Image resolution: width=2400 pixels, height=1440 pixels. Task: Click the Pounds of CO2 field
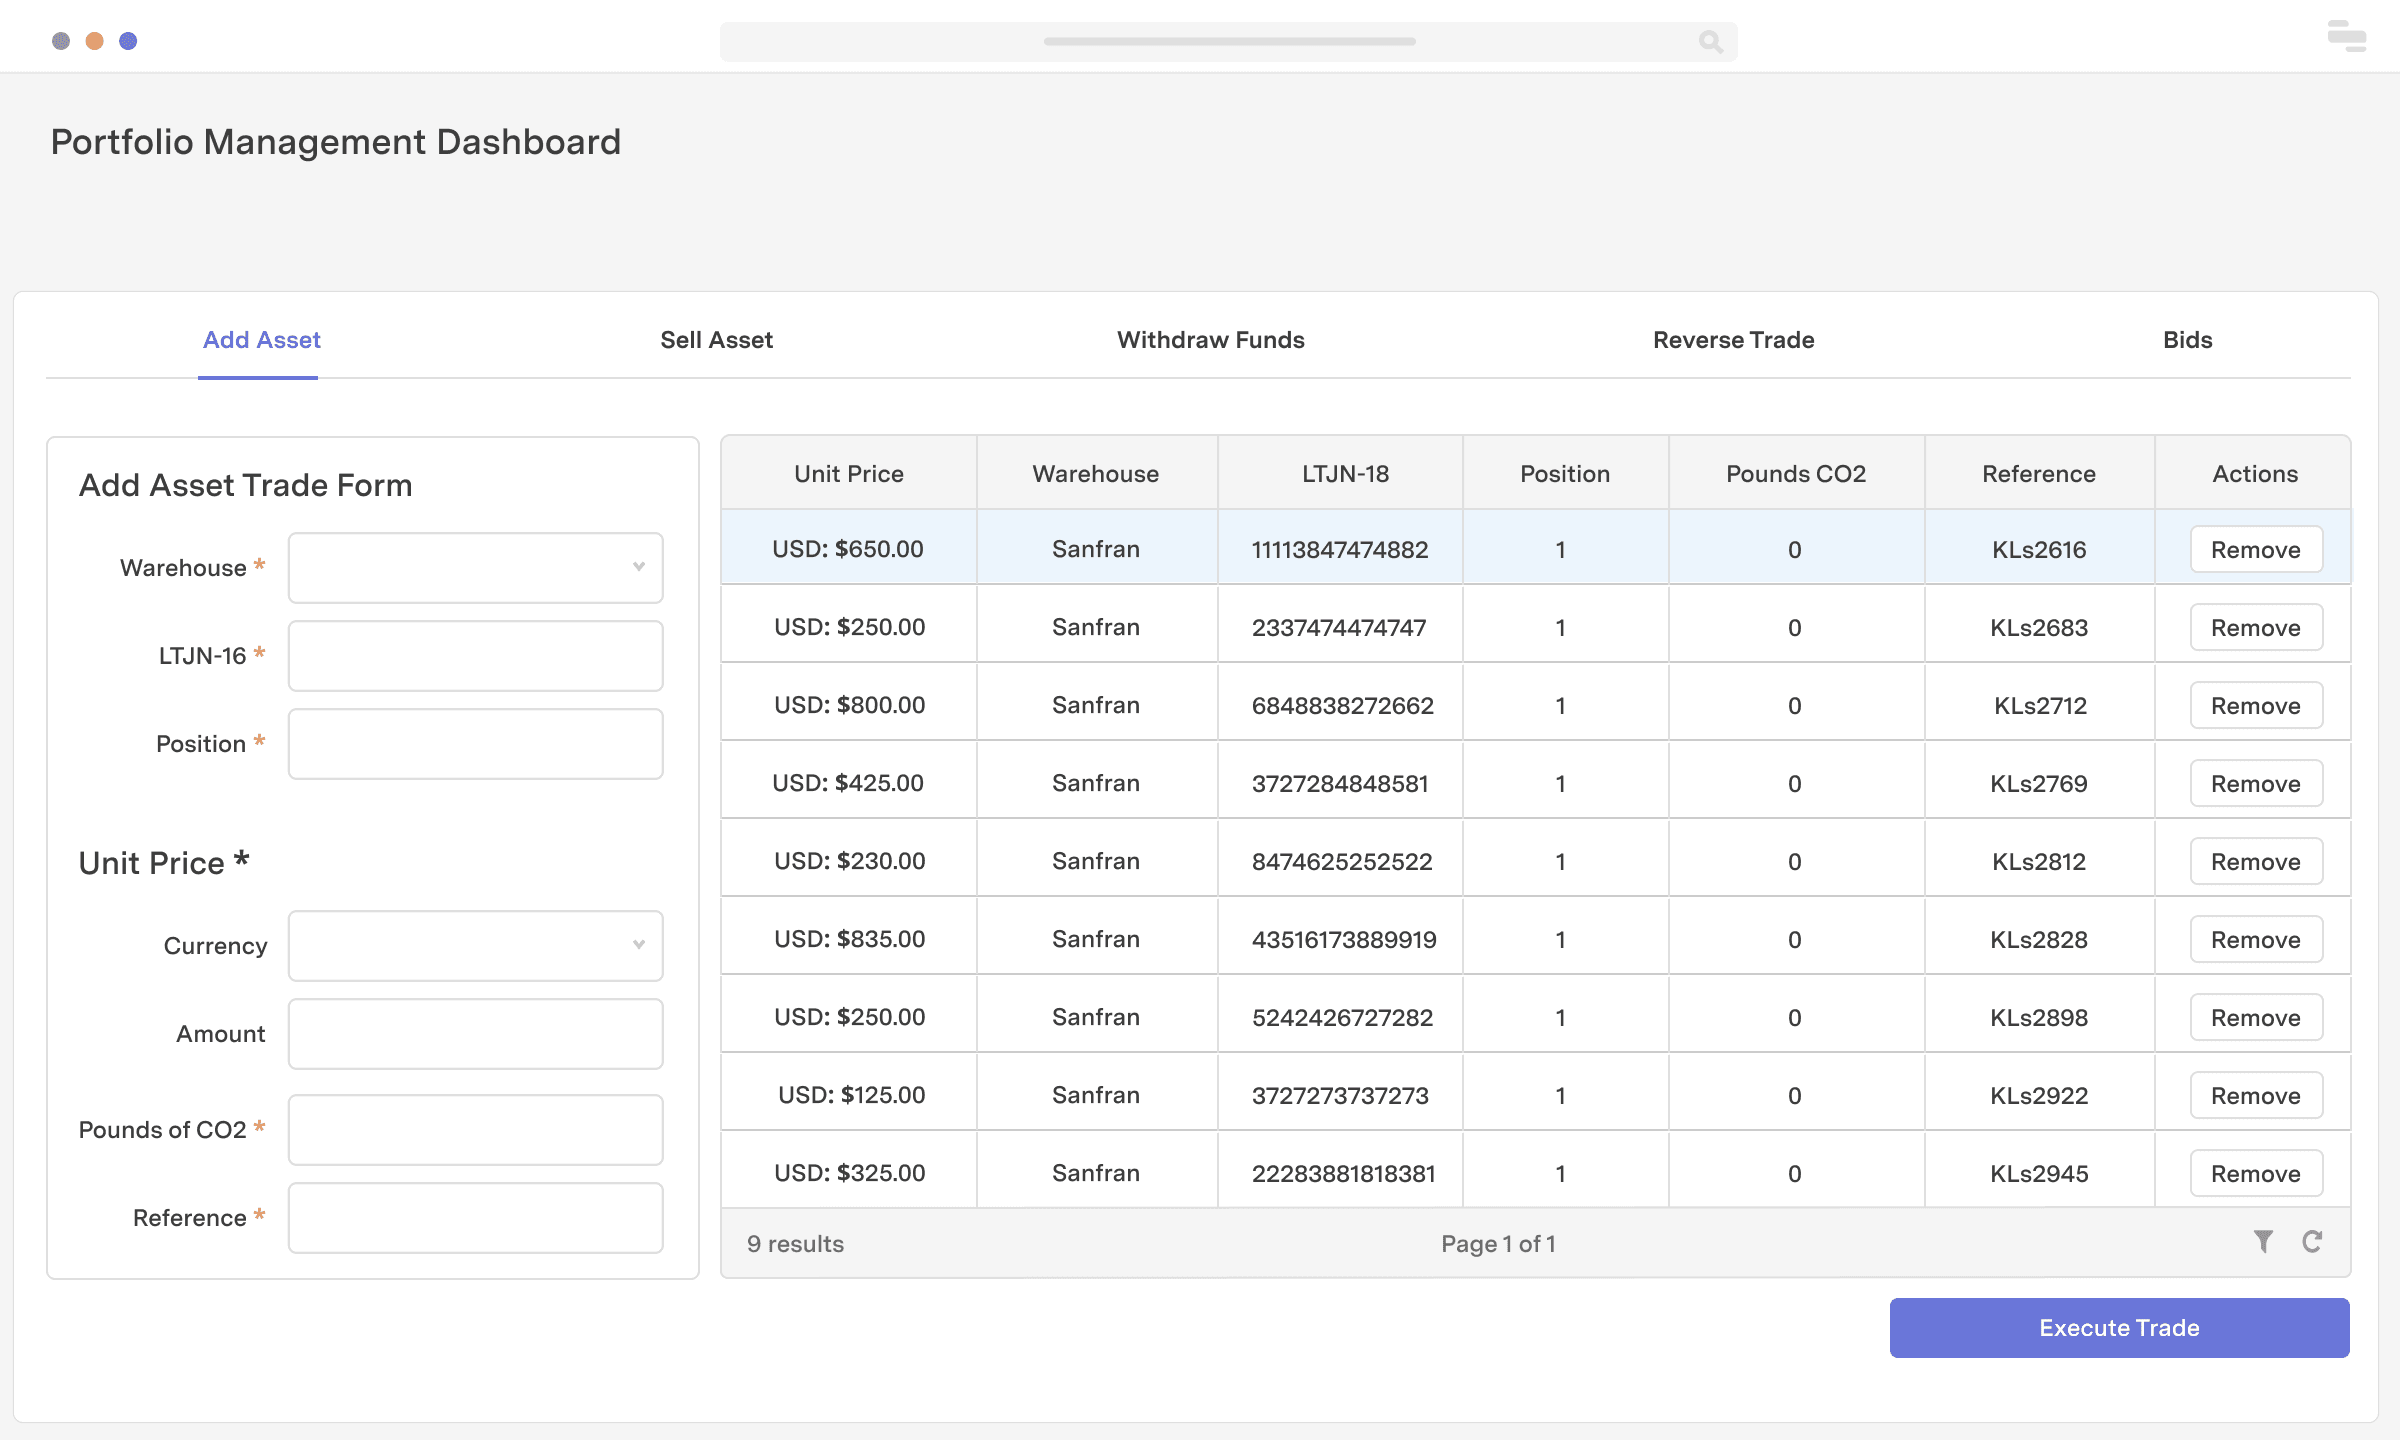tap(476, 1130)
